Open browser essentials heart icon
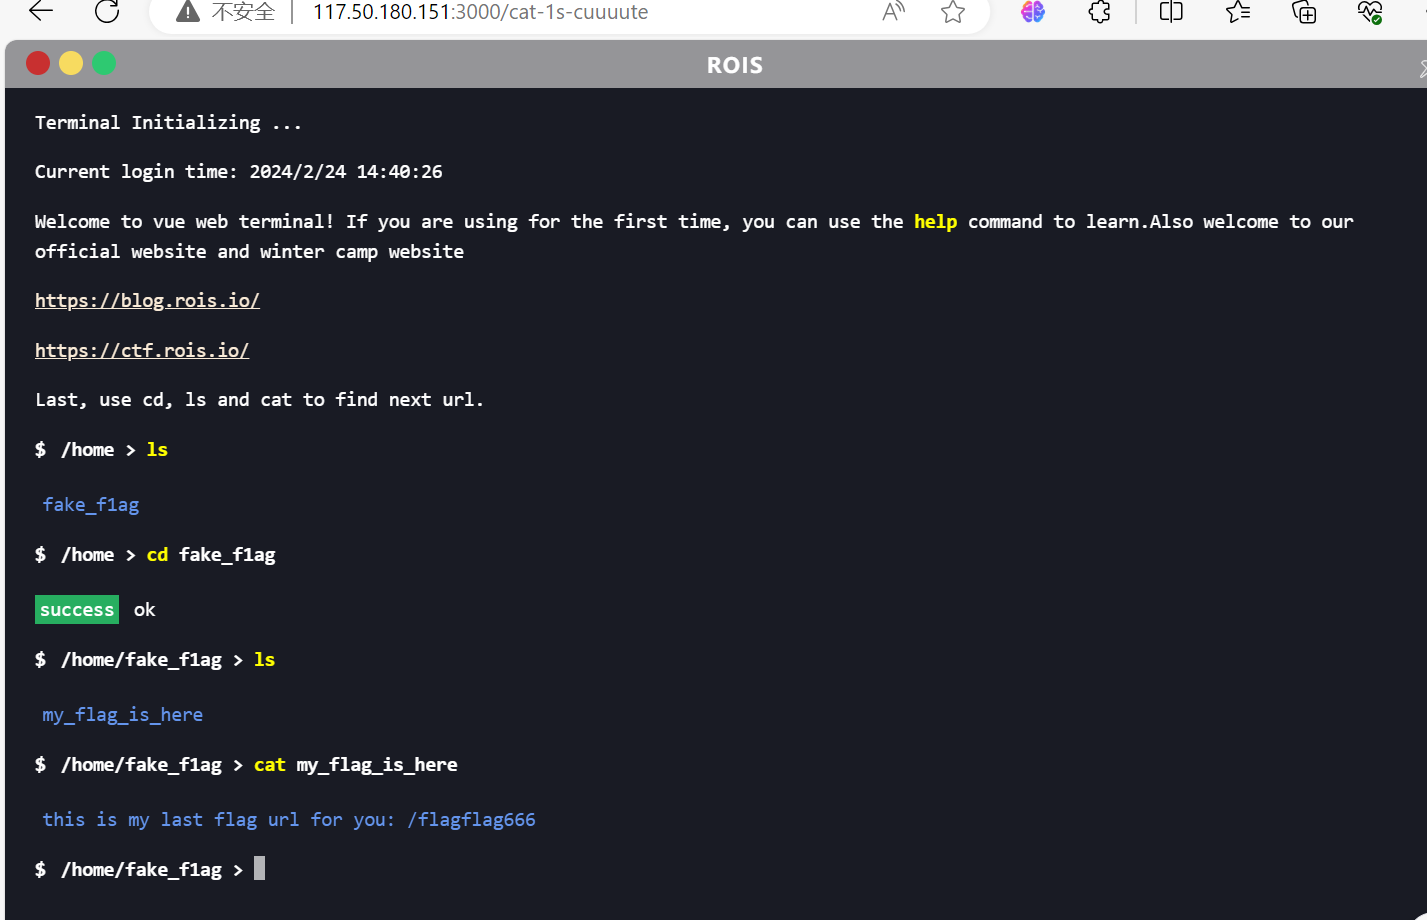The height and width of the screenshot is (920, 1427). coord(1369,12)
